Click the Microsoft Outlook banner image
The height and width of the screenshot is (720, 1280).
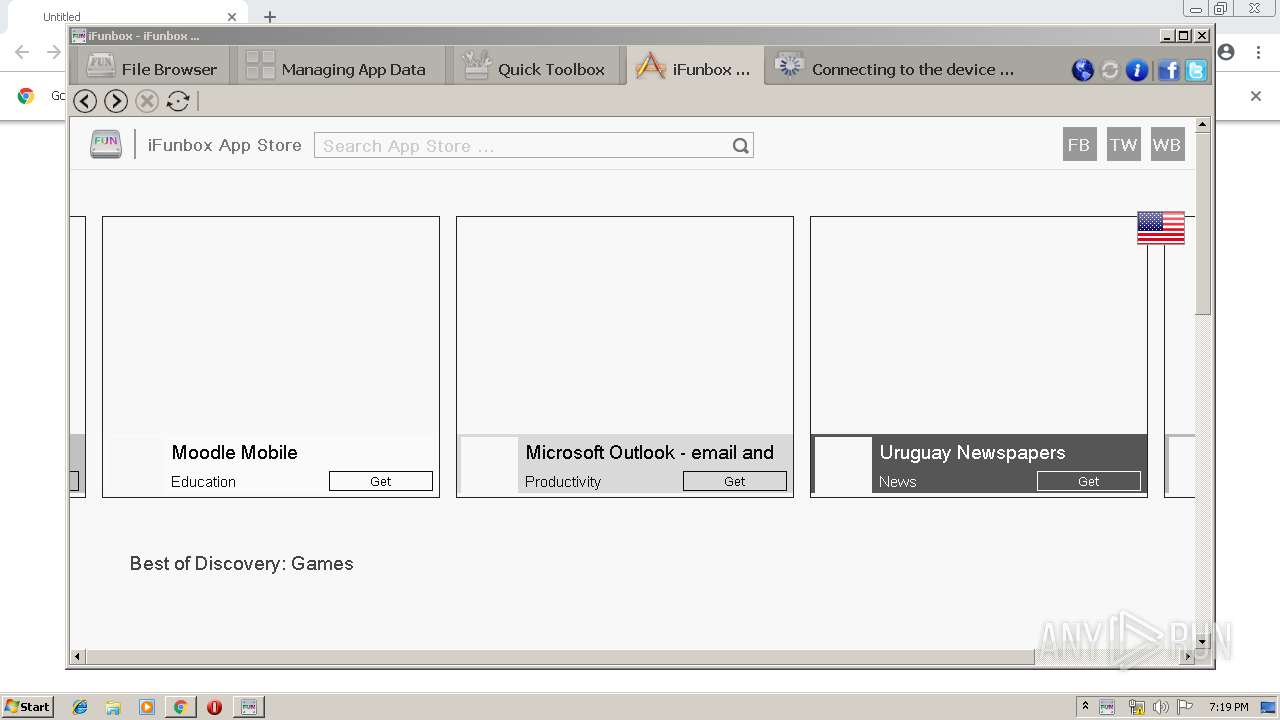point(625,325)
